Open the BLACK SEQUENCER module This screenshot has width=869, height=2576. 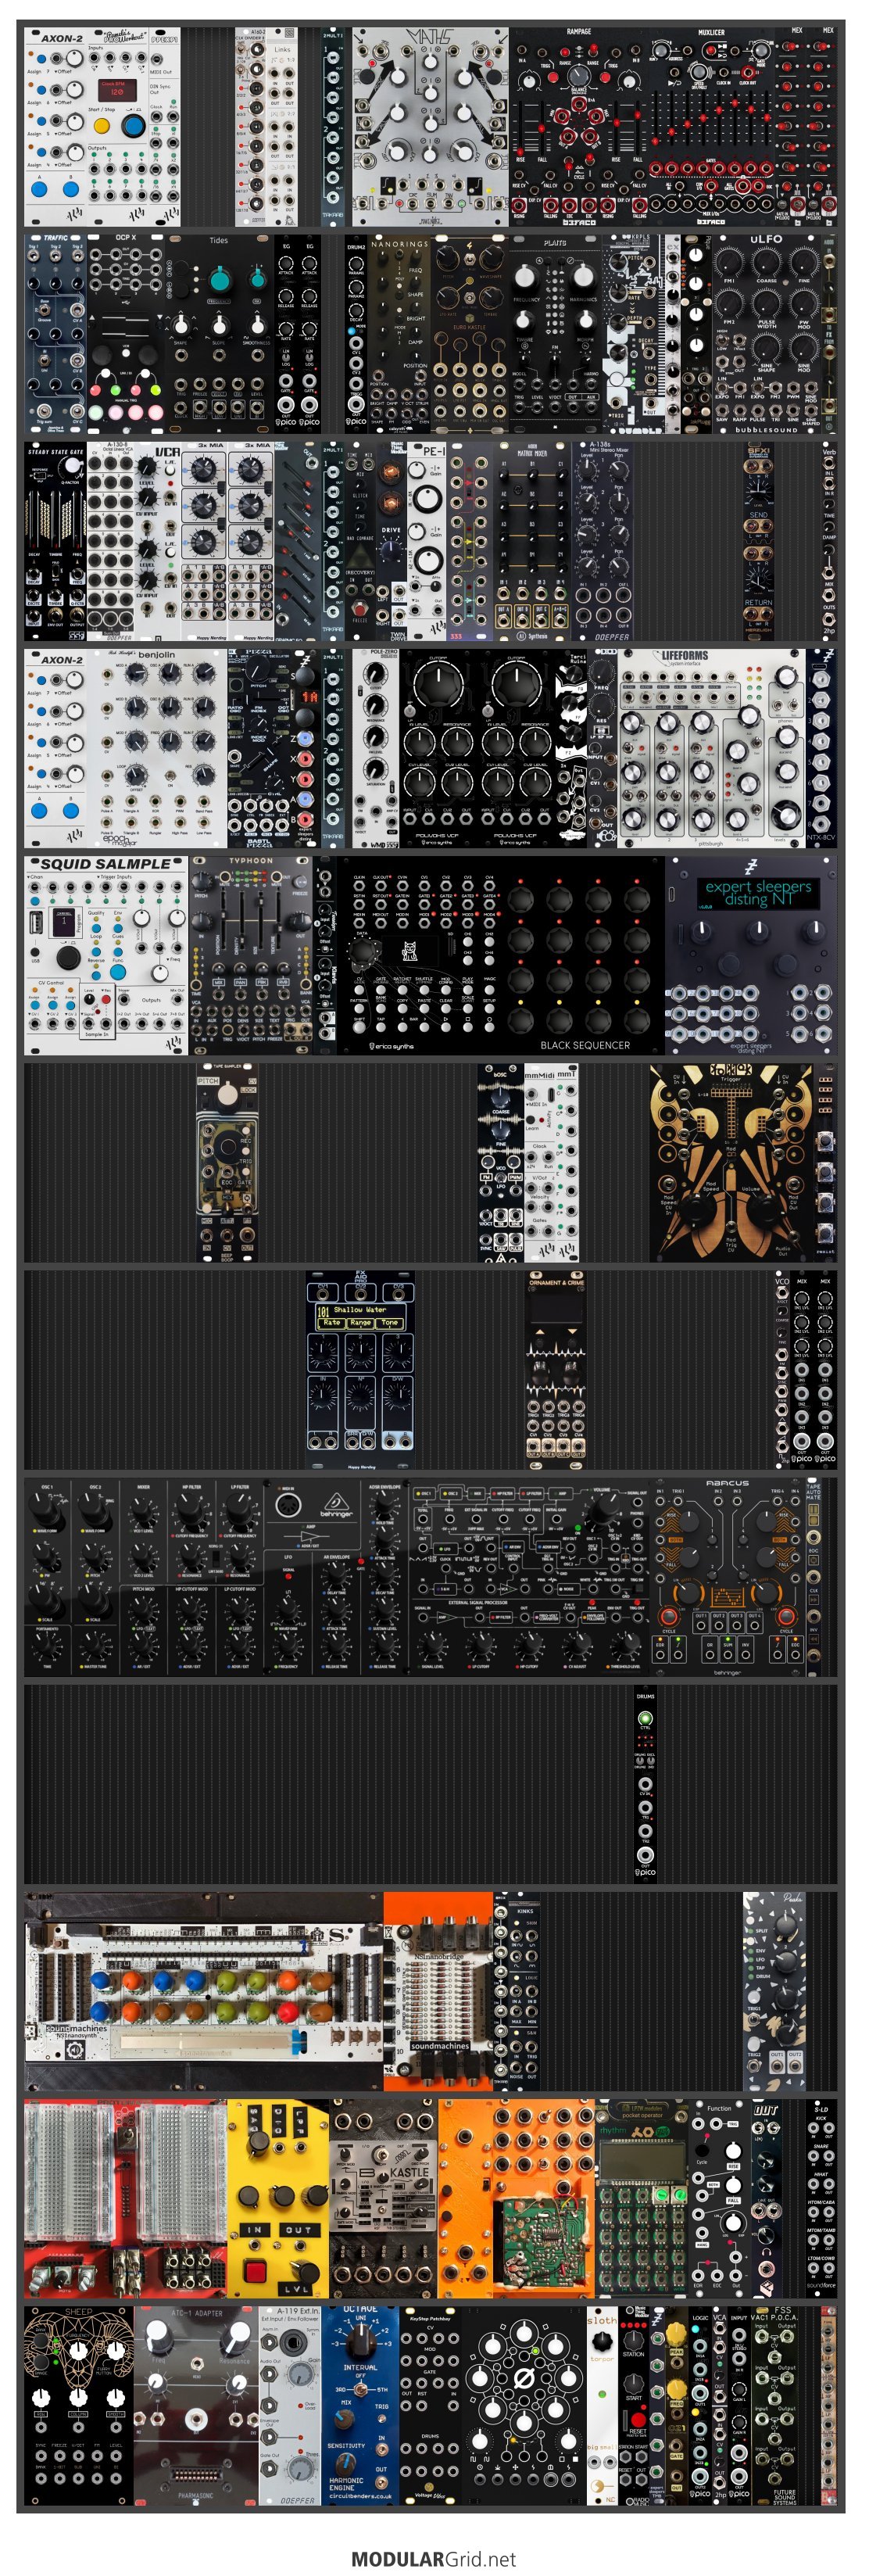(501, 955)
